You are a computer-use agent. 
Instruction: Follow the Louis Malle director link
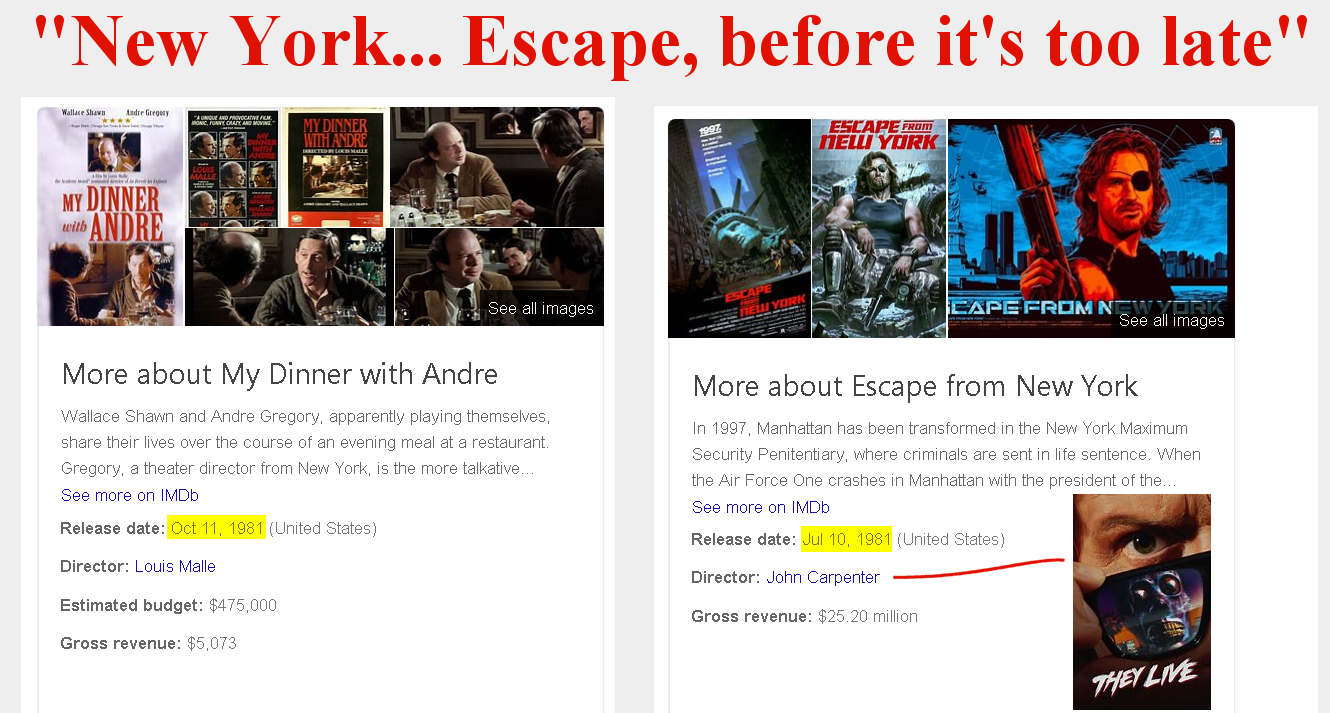pyautogui.click(x=175, y=566)
